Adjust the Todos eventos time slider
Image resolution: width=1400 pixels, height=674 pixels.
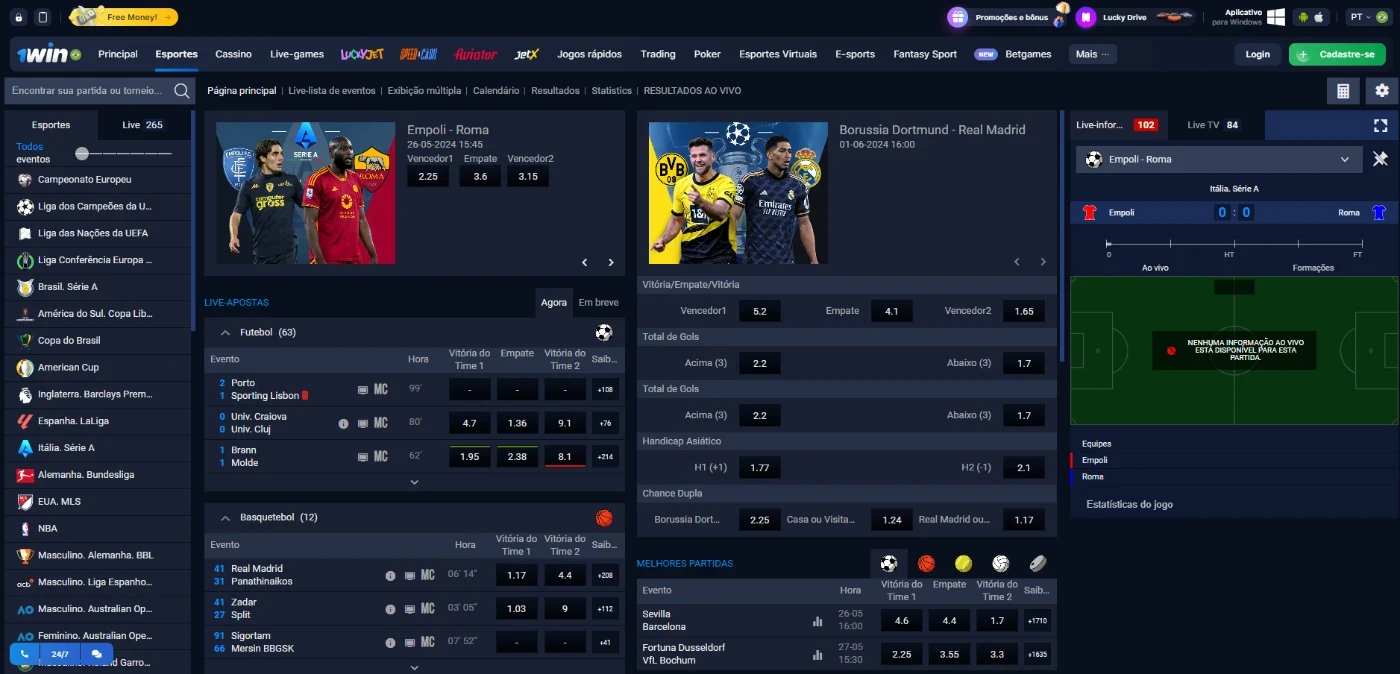[x=82, y=153]
